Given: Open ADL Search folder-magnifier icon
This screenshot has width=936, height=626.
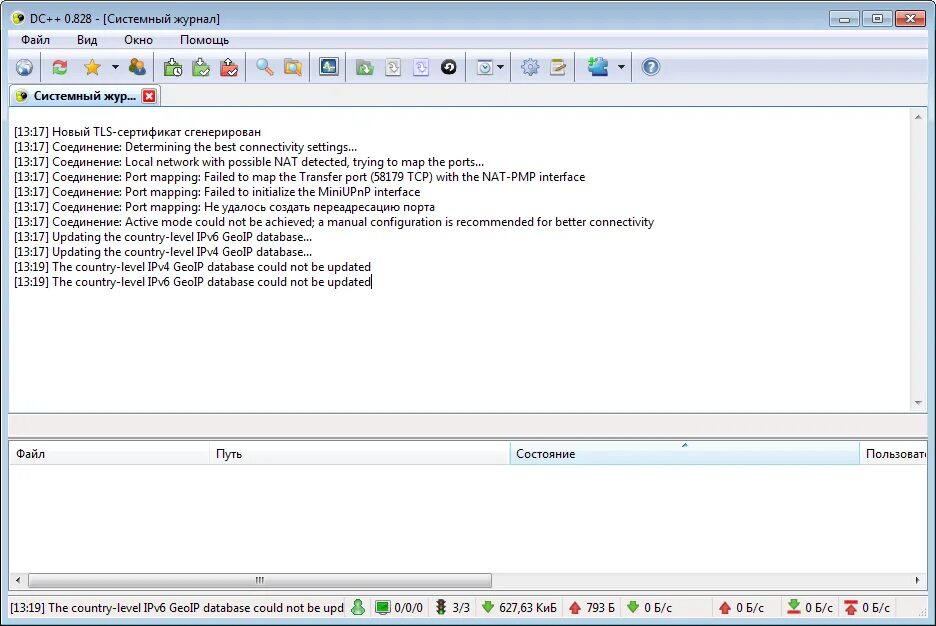Looking at the screenshot, I should tap(292, 67).
